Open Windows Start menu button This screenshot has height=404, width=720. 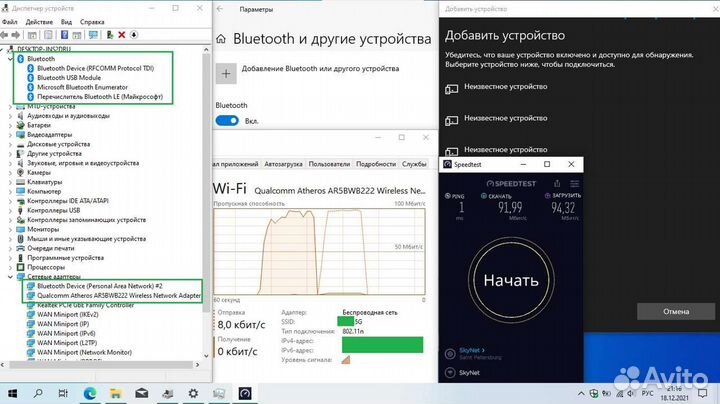click(13, 393)
